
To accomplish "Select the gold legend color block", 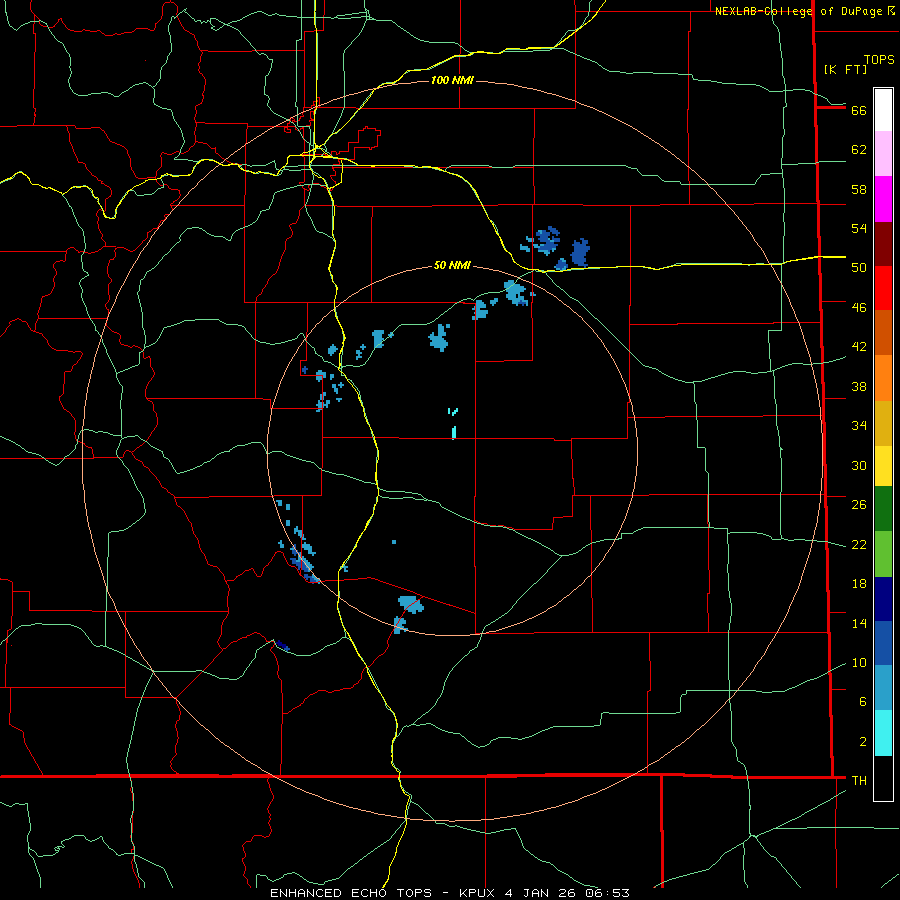I will [883, 423].
